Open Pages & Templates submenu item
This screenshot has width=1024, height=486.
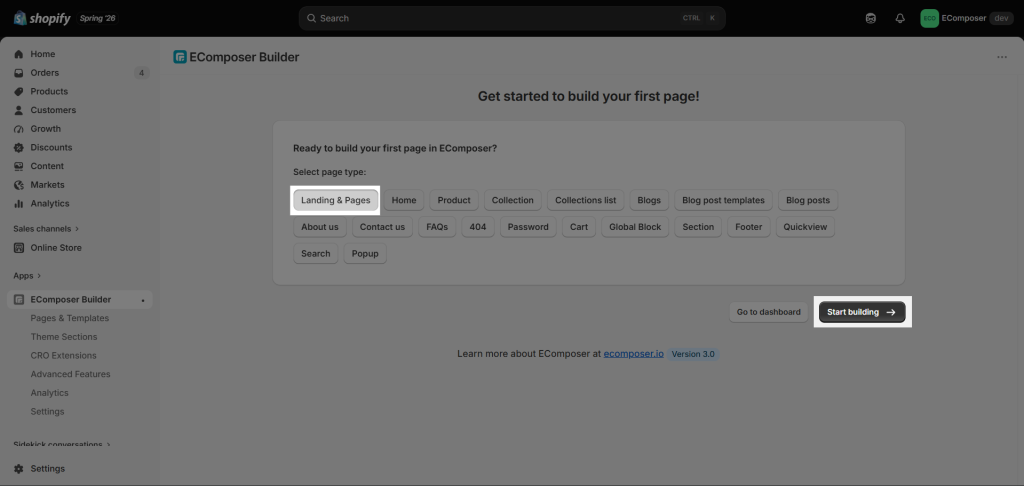pyautogui.click(x=70, y=318)
